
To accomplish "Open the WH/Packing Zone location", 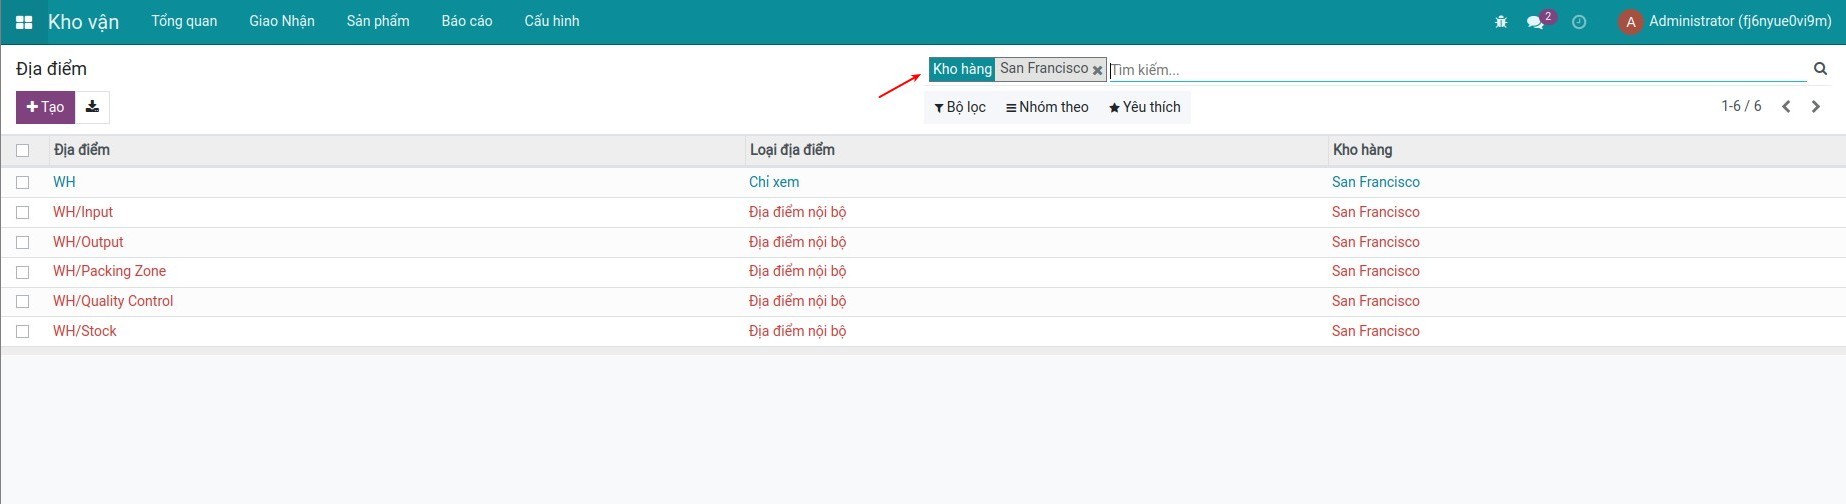I will (109, 271).
